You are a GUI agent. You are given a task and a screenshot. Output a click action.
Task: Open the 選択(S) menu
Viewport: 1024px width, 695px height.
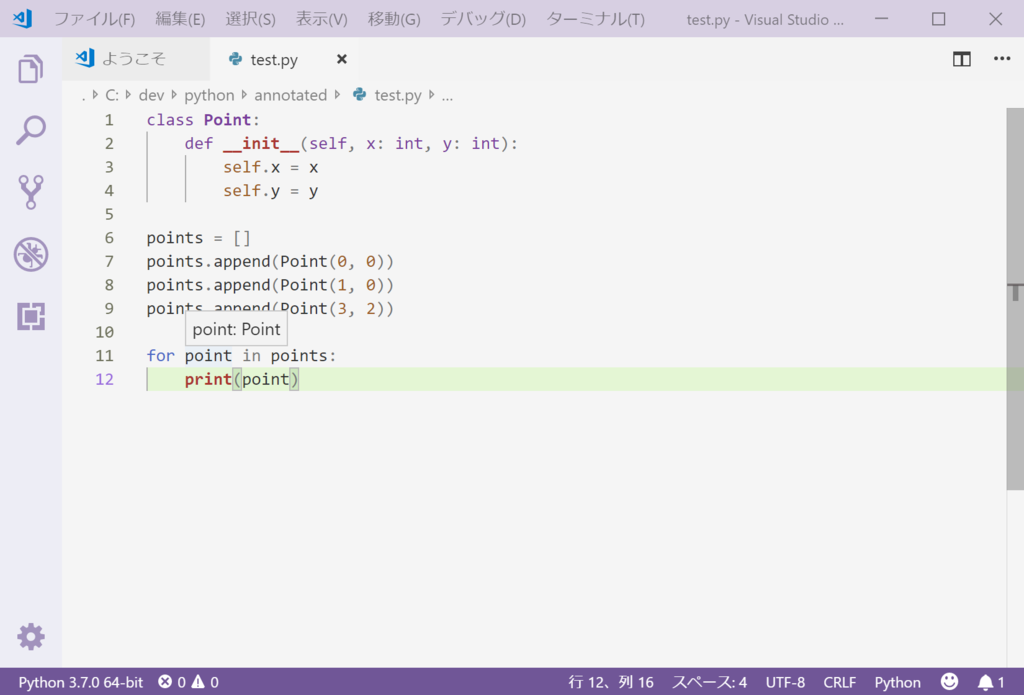point(250,20)
